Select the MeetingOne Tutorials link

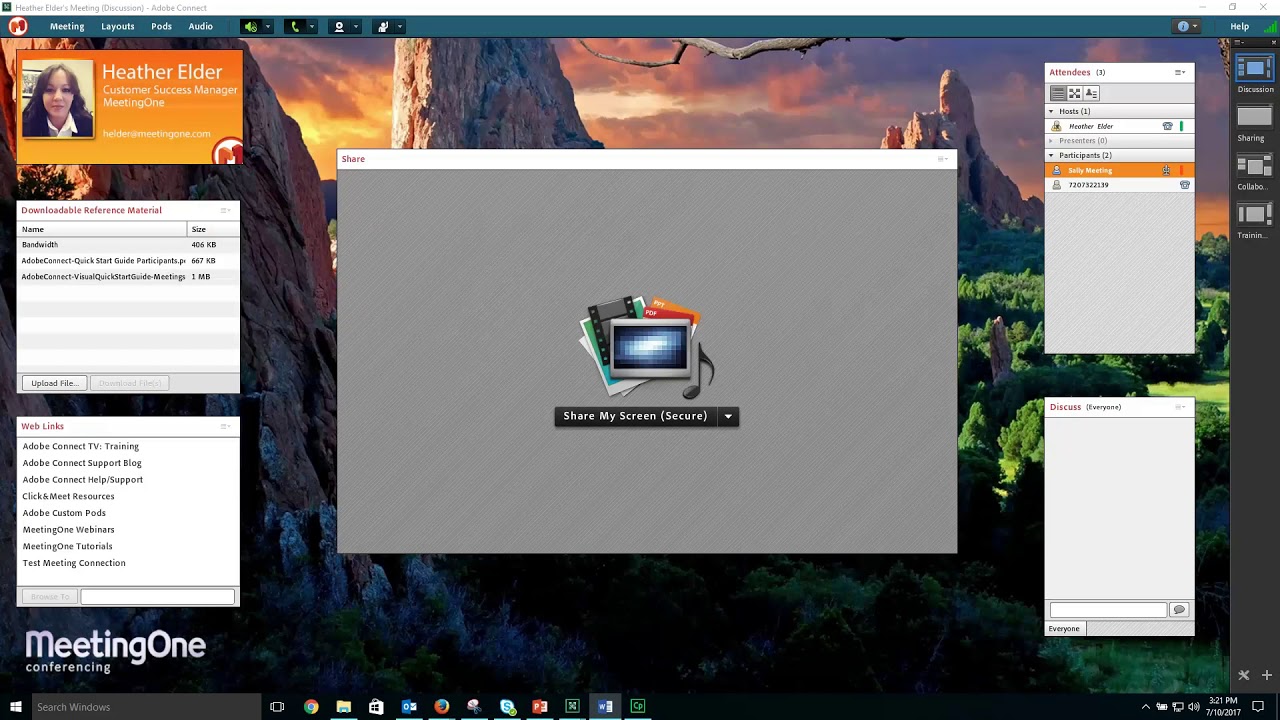point(68,546)
